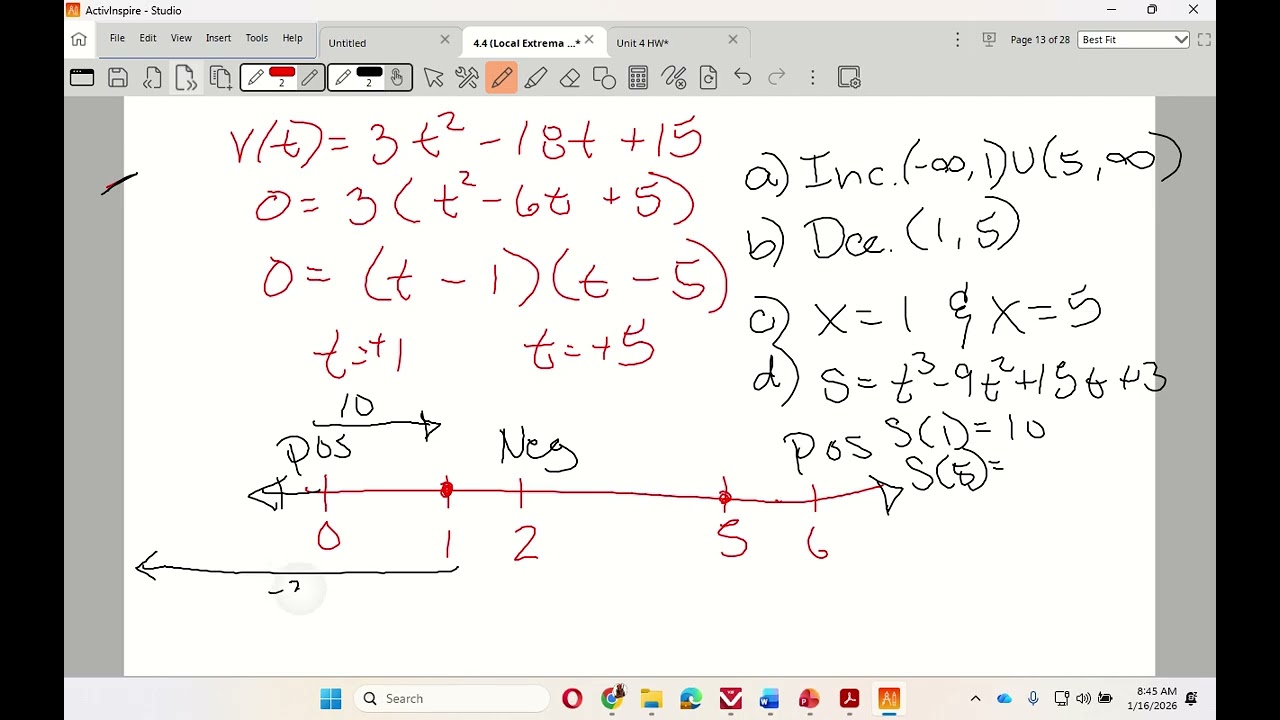Select the black pen preset

click(369, 77)
